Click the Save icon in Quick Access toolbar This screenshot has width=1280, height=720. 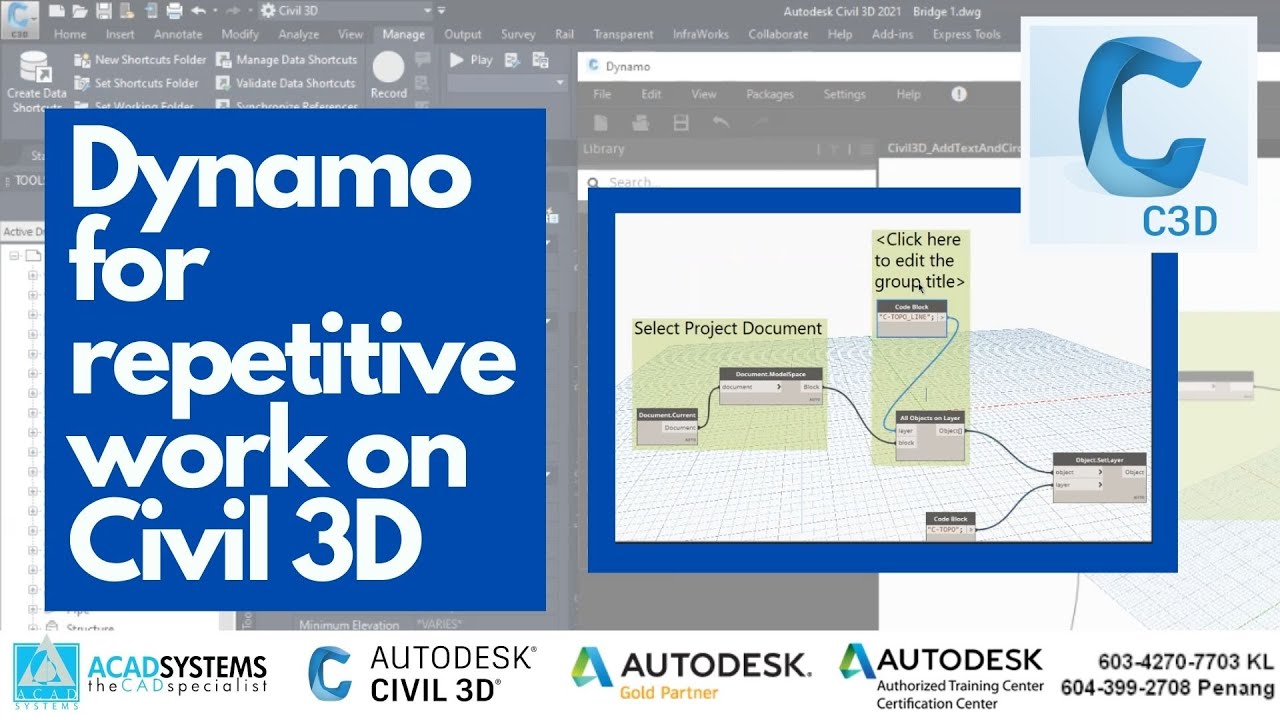103,11
